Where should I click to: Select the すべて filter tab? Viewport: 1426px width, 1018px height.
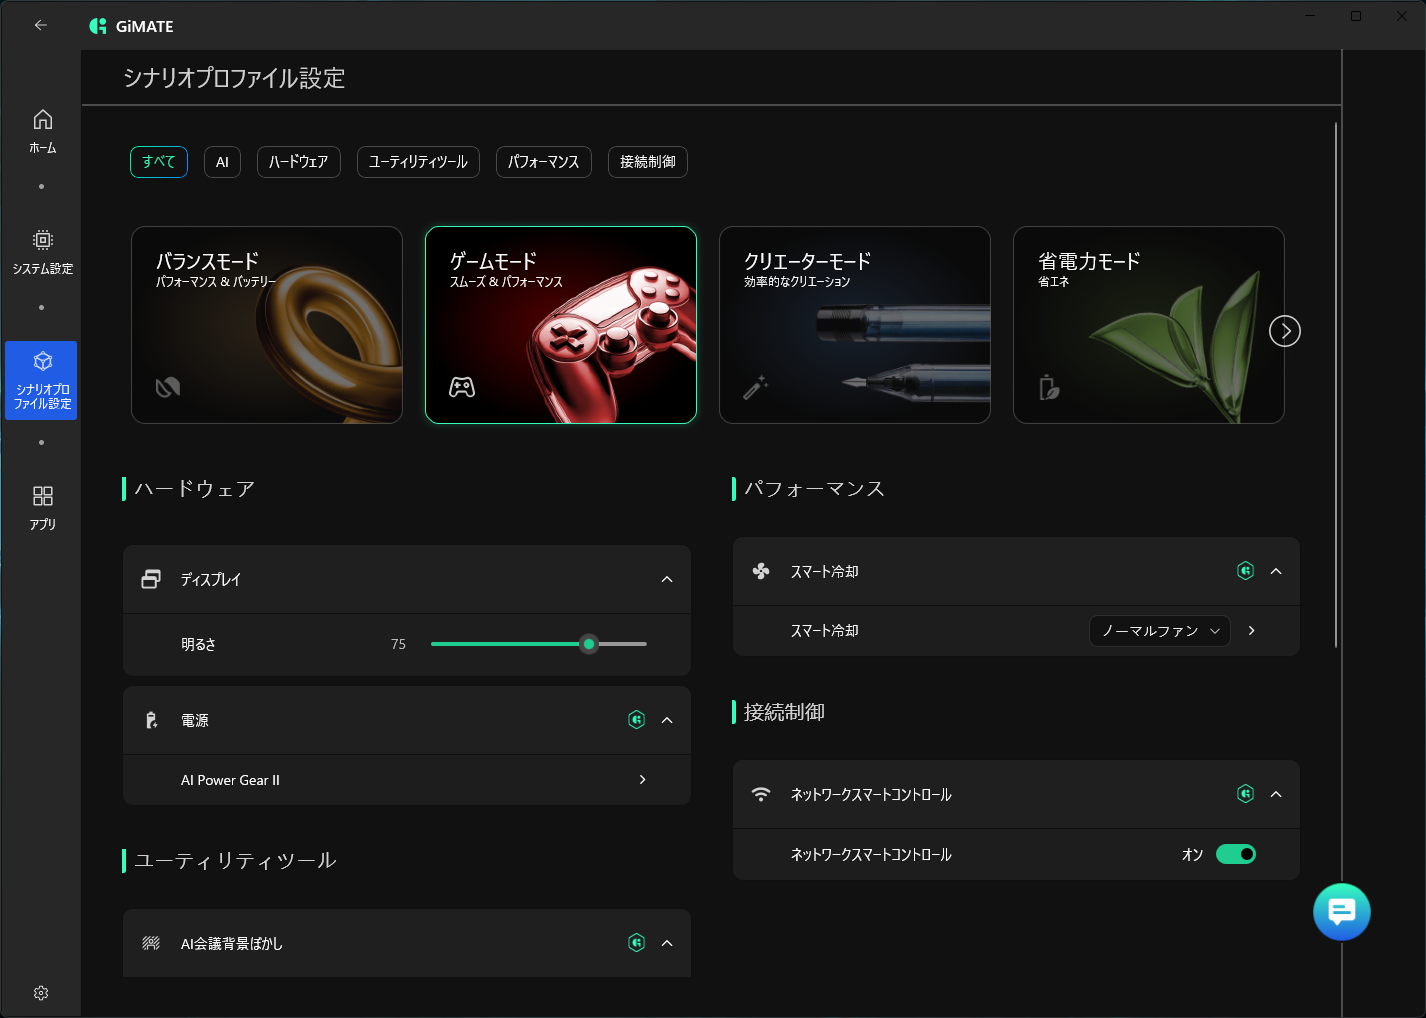pos(159,162)
